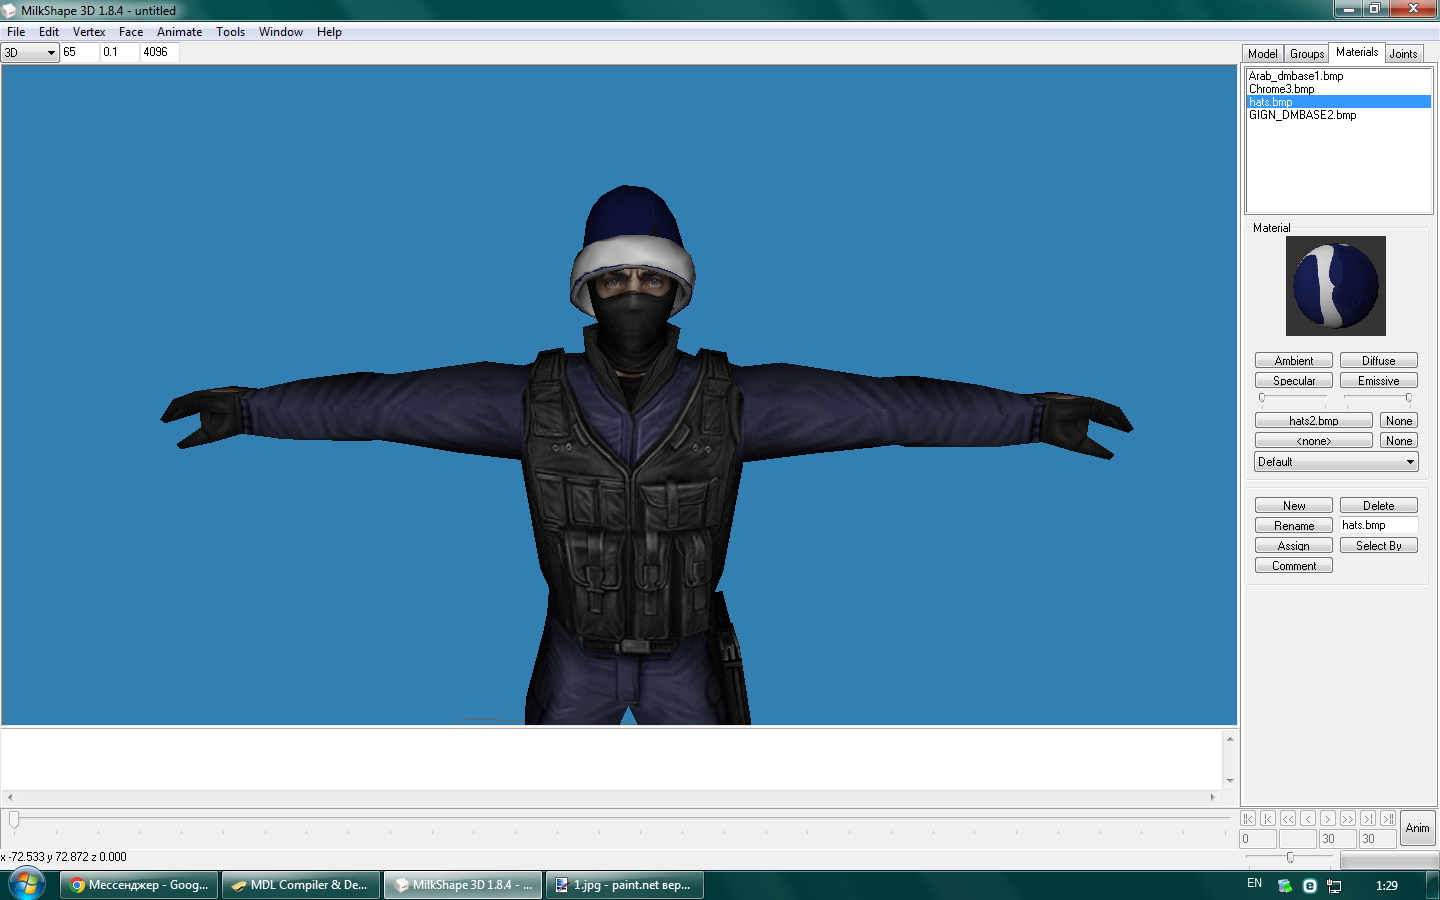The width and height of the screenshot is (1440, 900).
Task: Switch to the Chrome Мессенджер taskbar window
Action: click(139, 885)
